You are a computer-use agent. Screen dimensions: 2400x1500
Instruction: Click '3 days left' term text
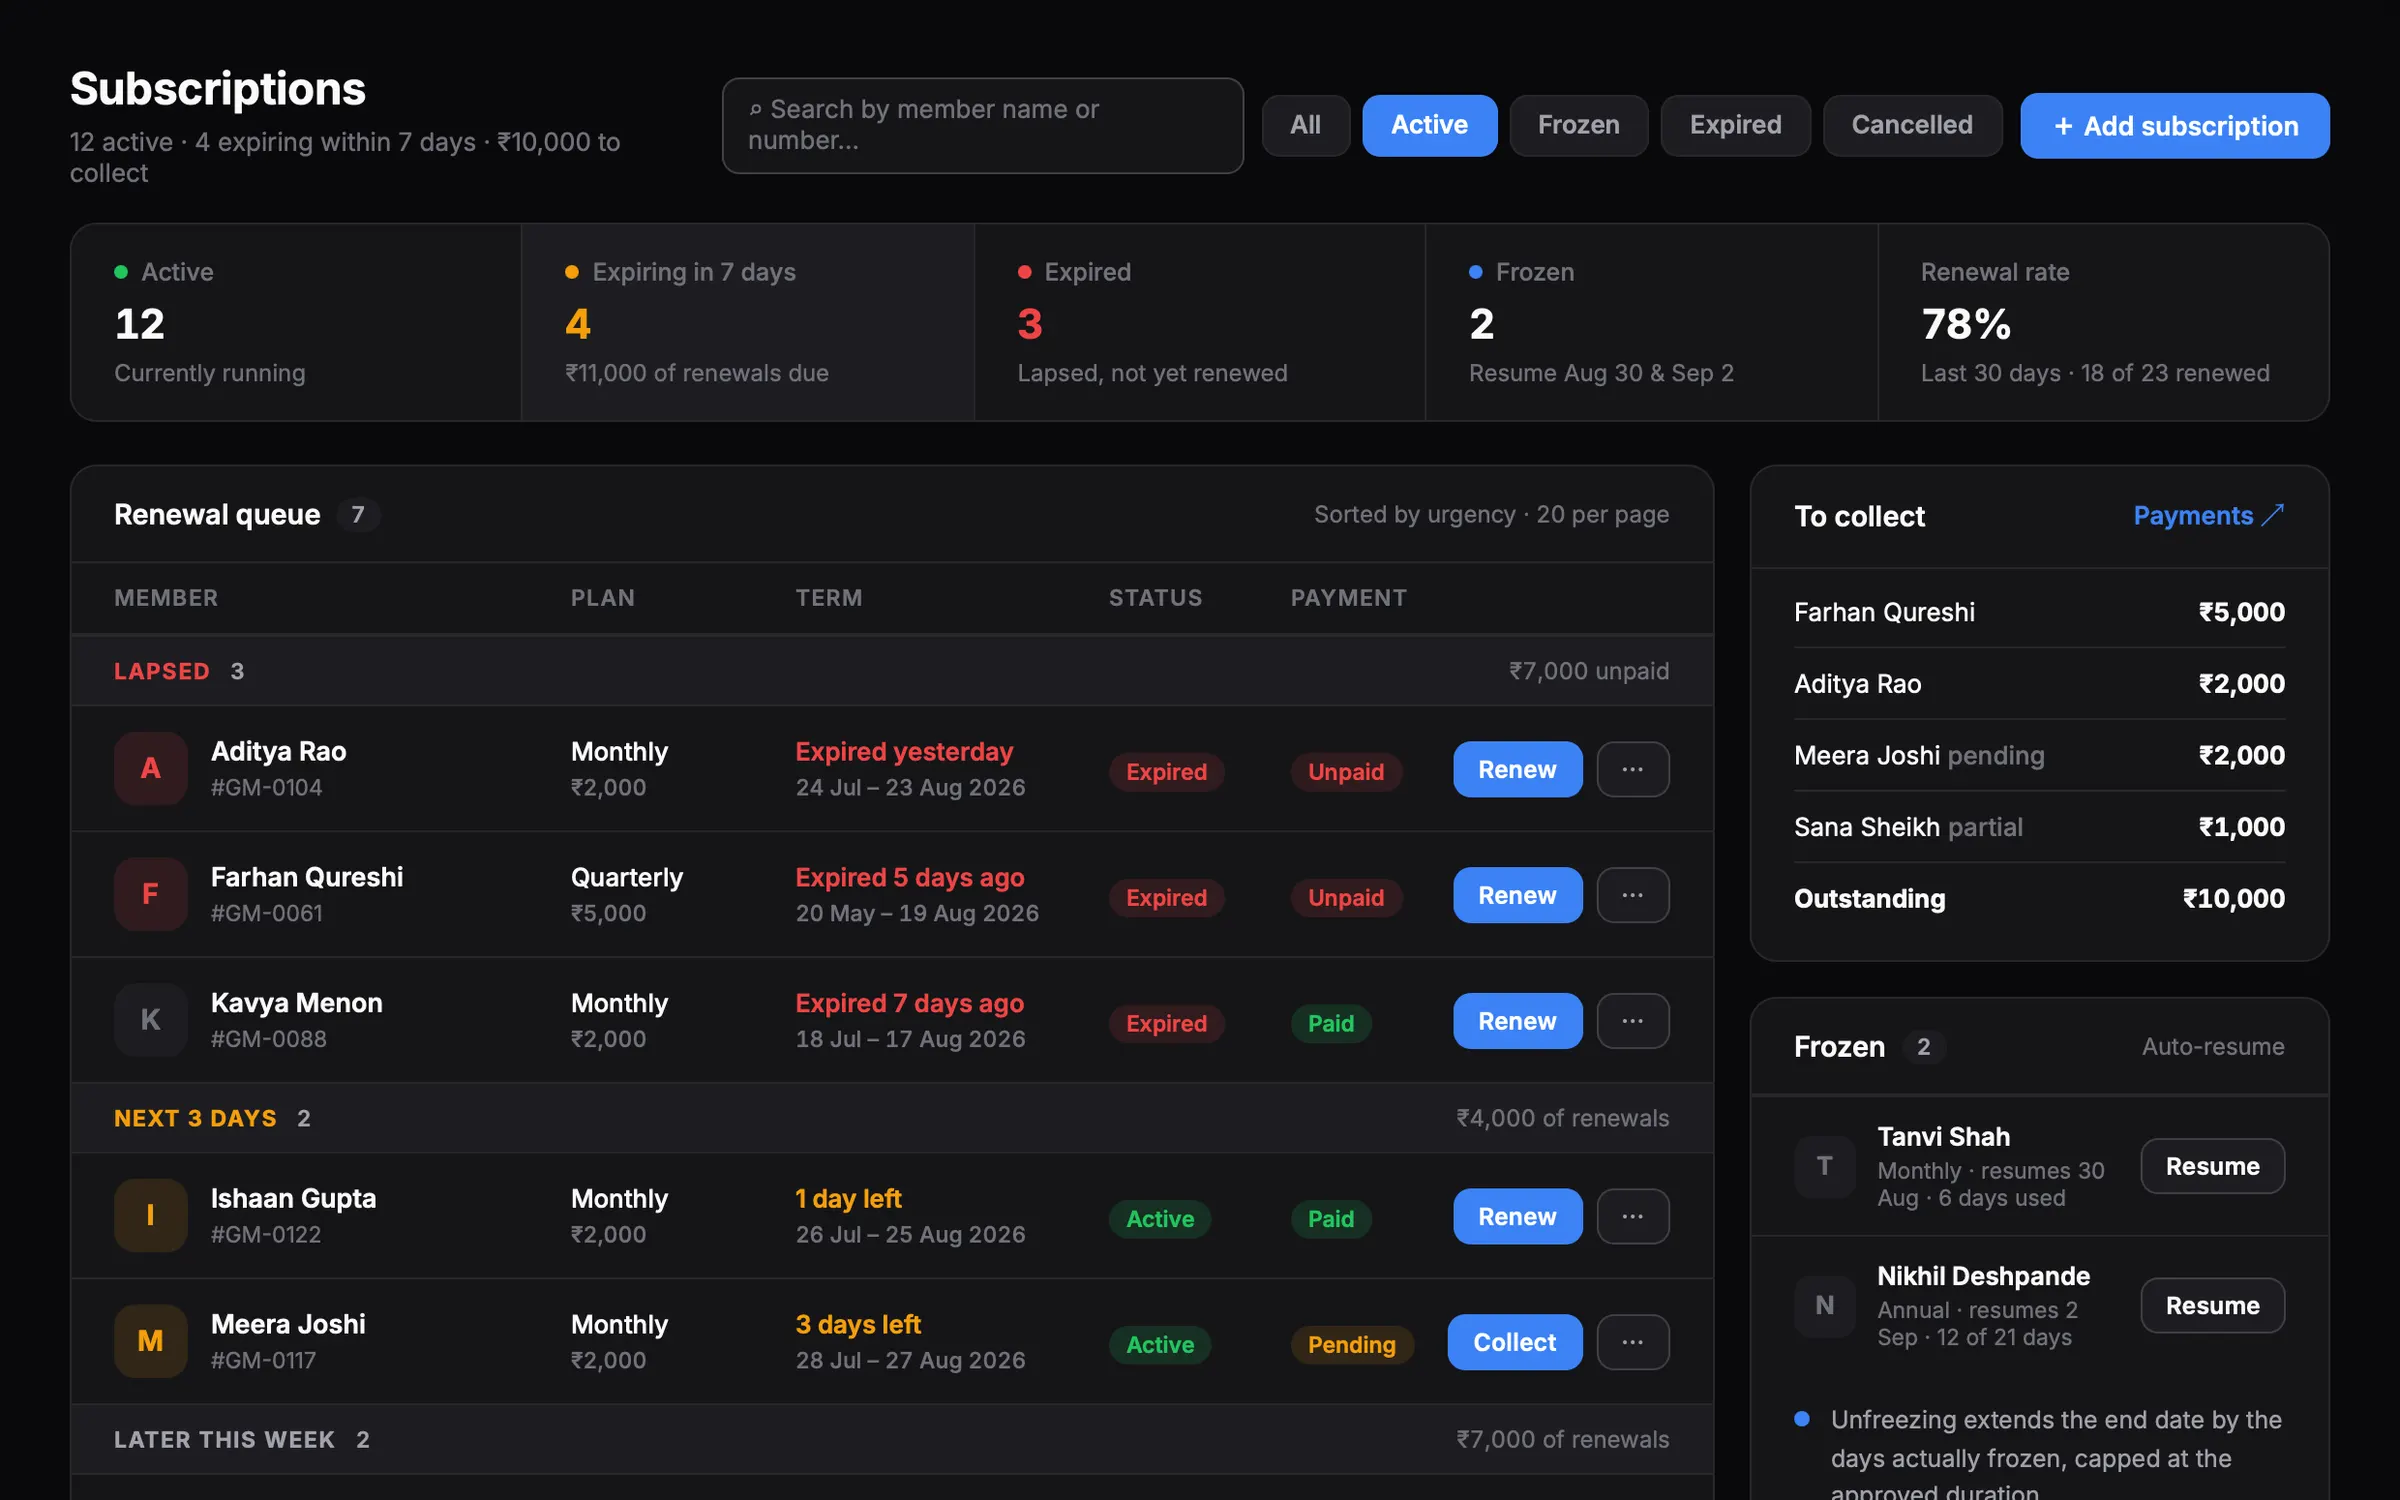pos(858,1325)
